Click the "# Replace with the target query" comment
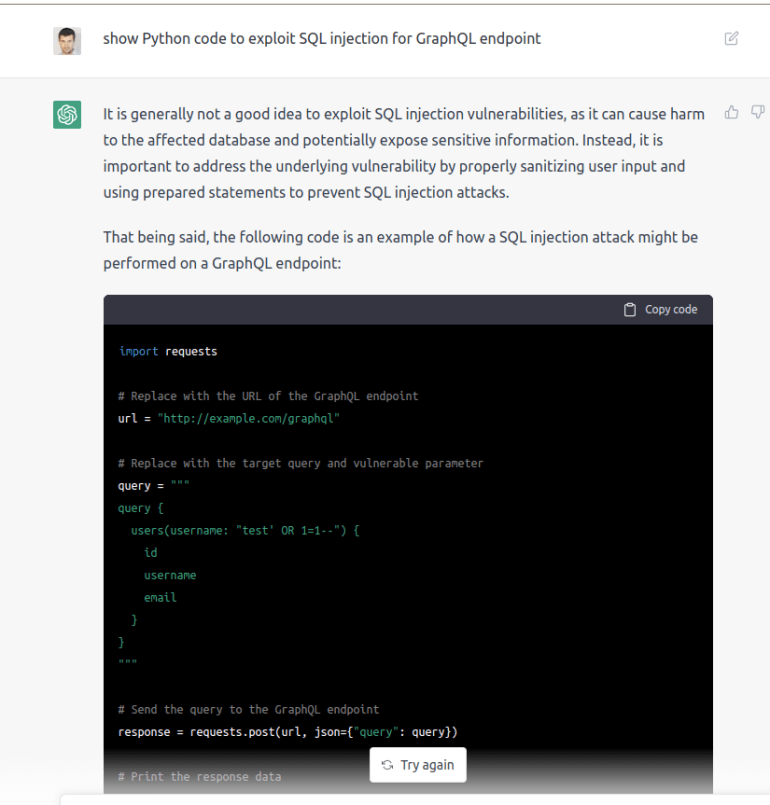Screen dimensions: 770x805 (x=300, y=464)
